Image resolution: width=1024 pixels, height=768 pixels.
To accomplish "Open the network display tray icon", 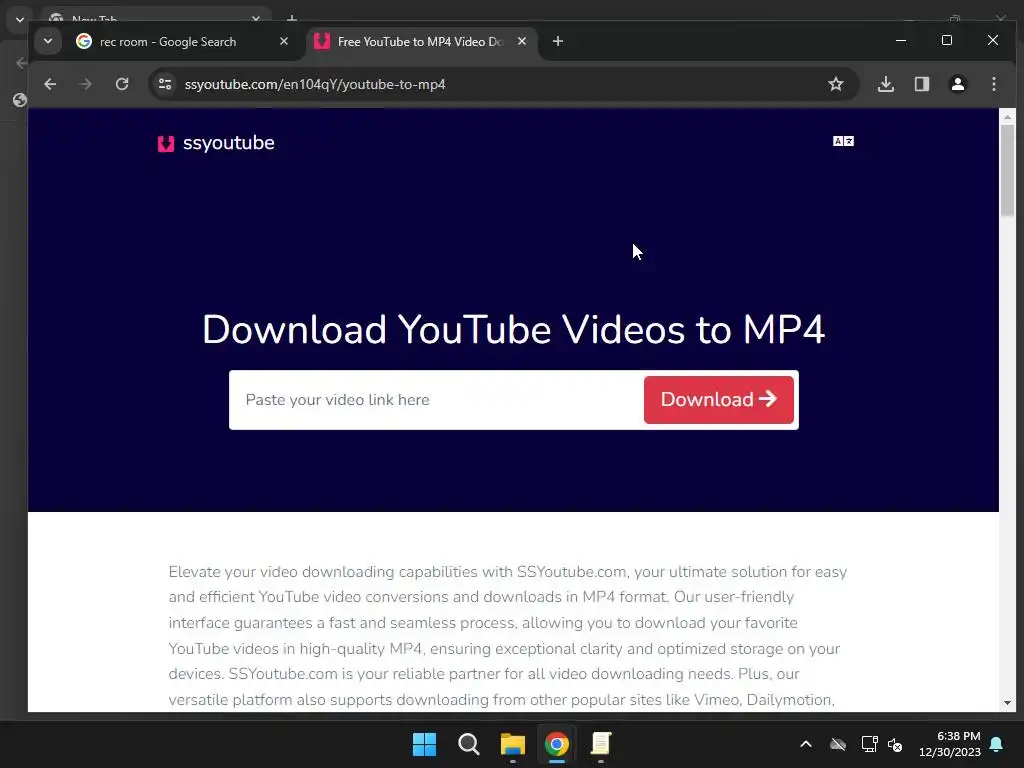I will coord(869,744).
